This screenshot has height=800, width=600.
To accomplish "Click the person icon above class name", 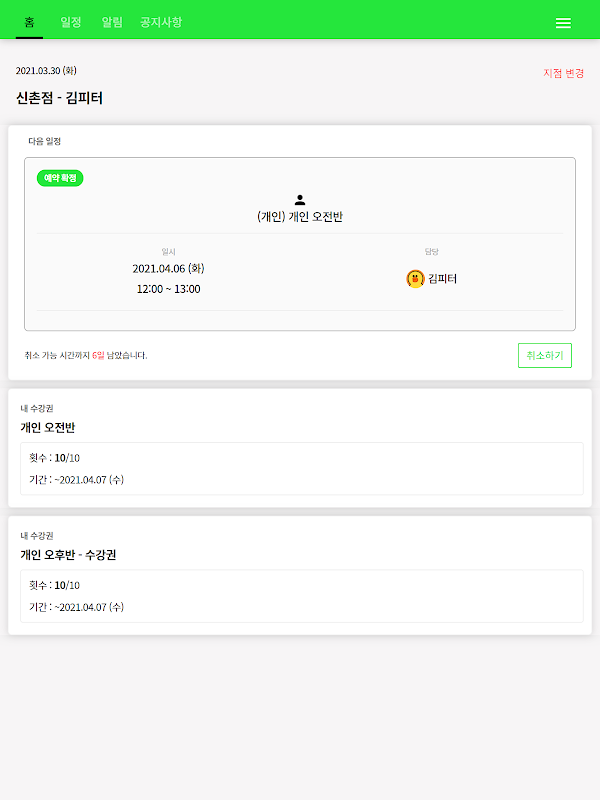I will (300, 200).
